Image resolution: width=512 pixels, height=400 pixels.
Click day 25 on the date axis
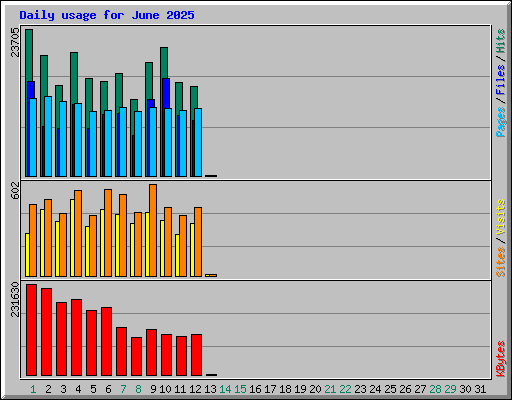click(390, 389)
